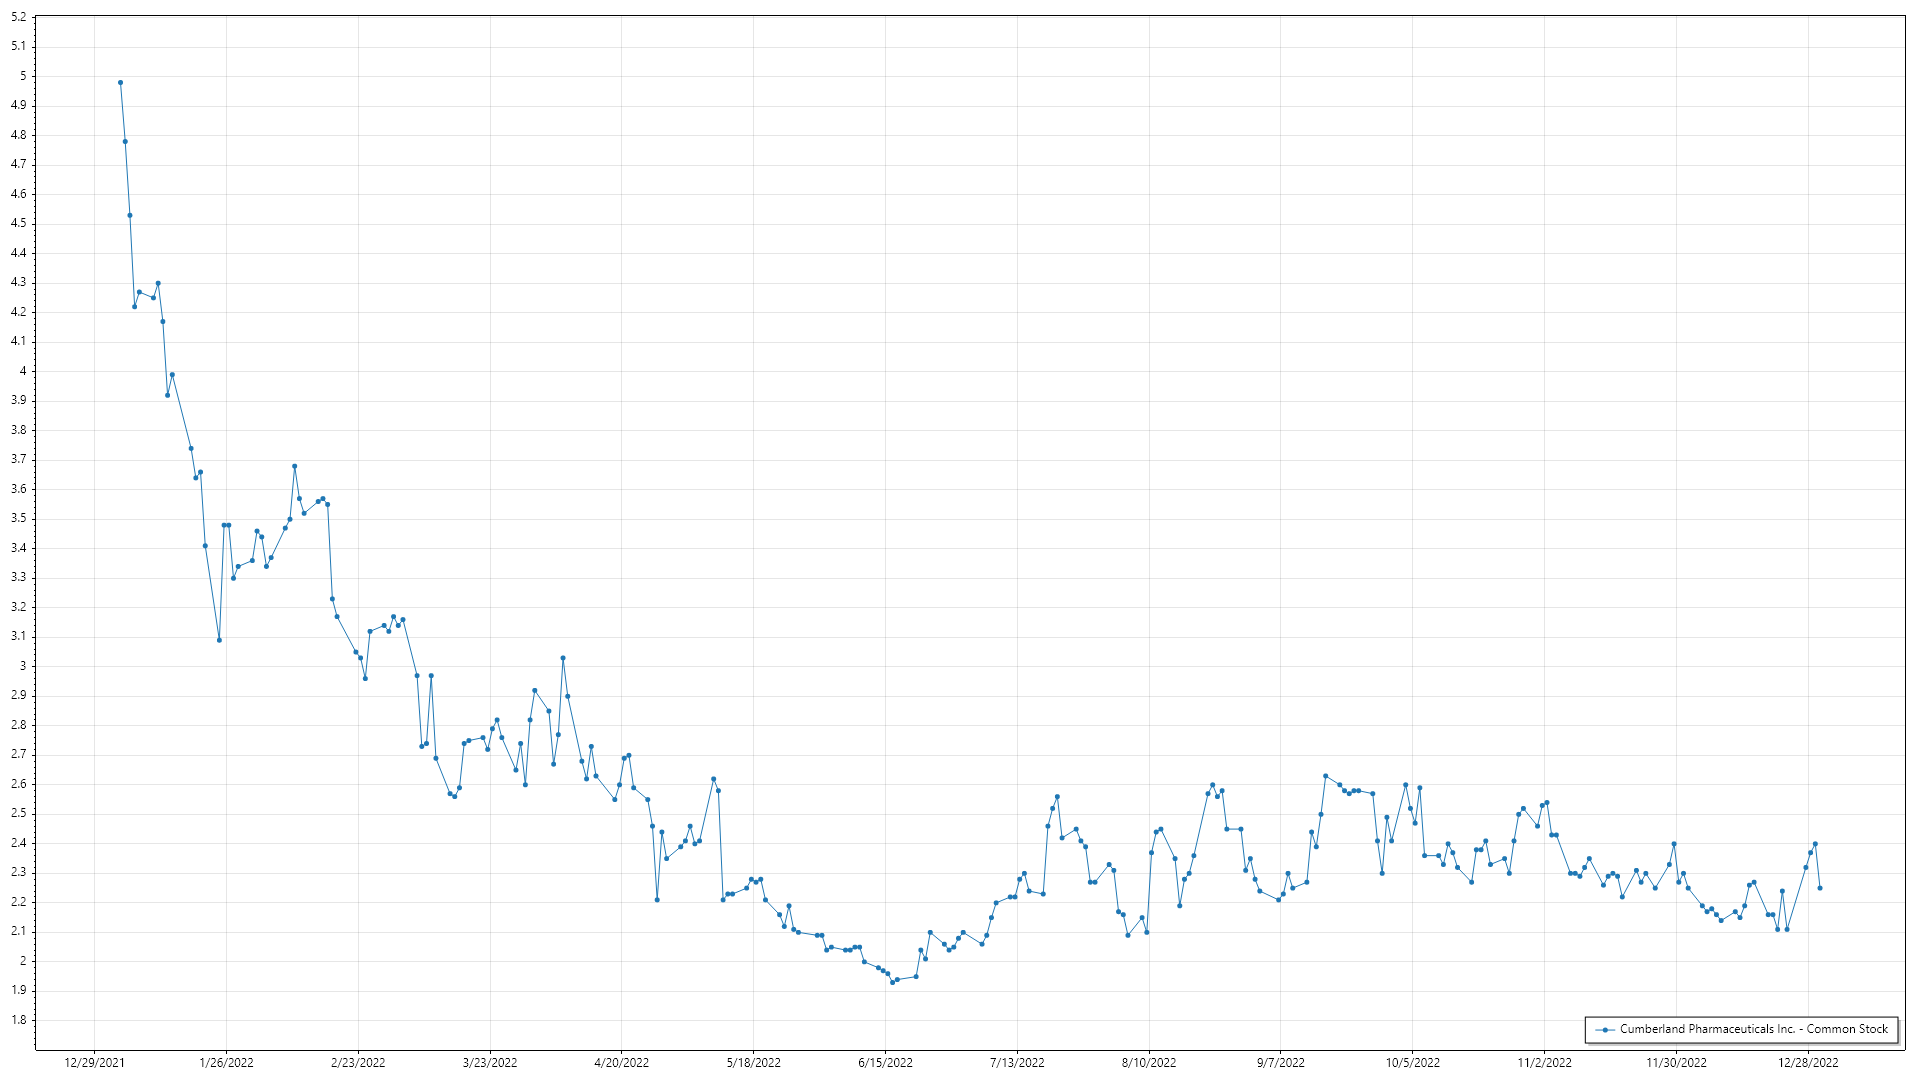Select the 7/13/2022 x-axis label
Viewport: 1920px width, 1080px height.
pos(1017,1063)
